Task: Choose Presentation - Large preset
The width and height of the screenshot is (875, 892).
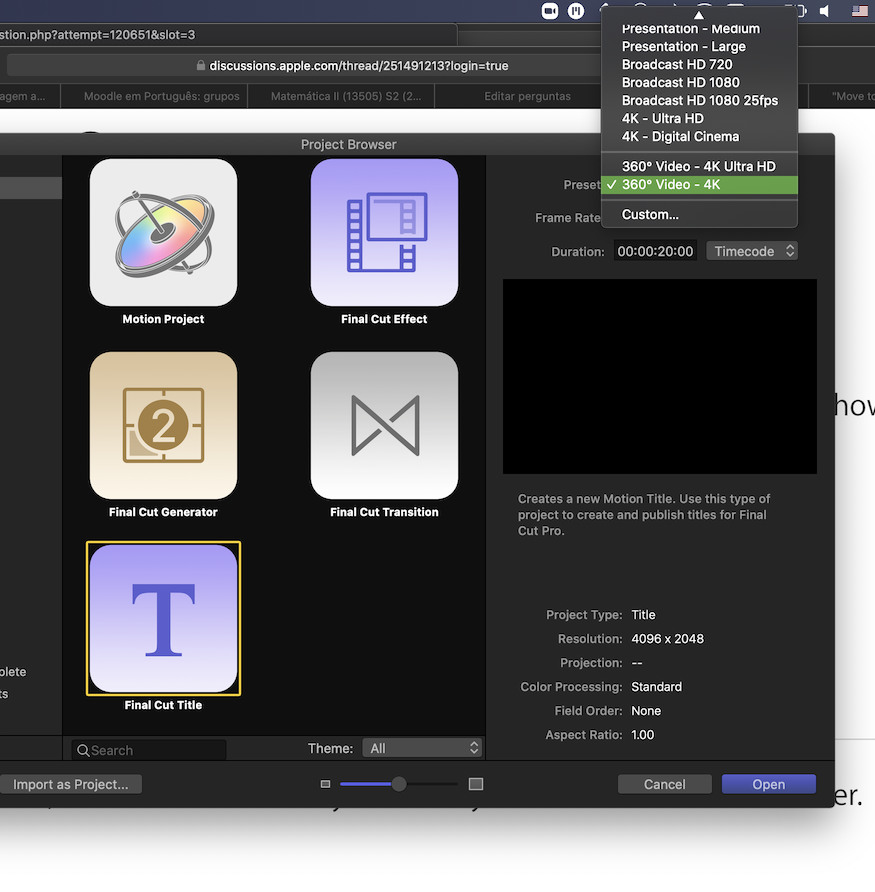Action: pyautogui.click(x=699, y=47)
